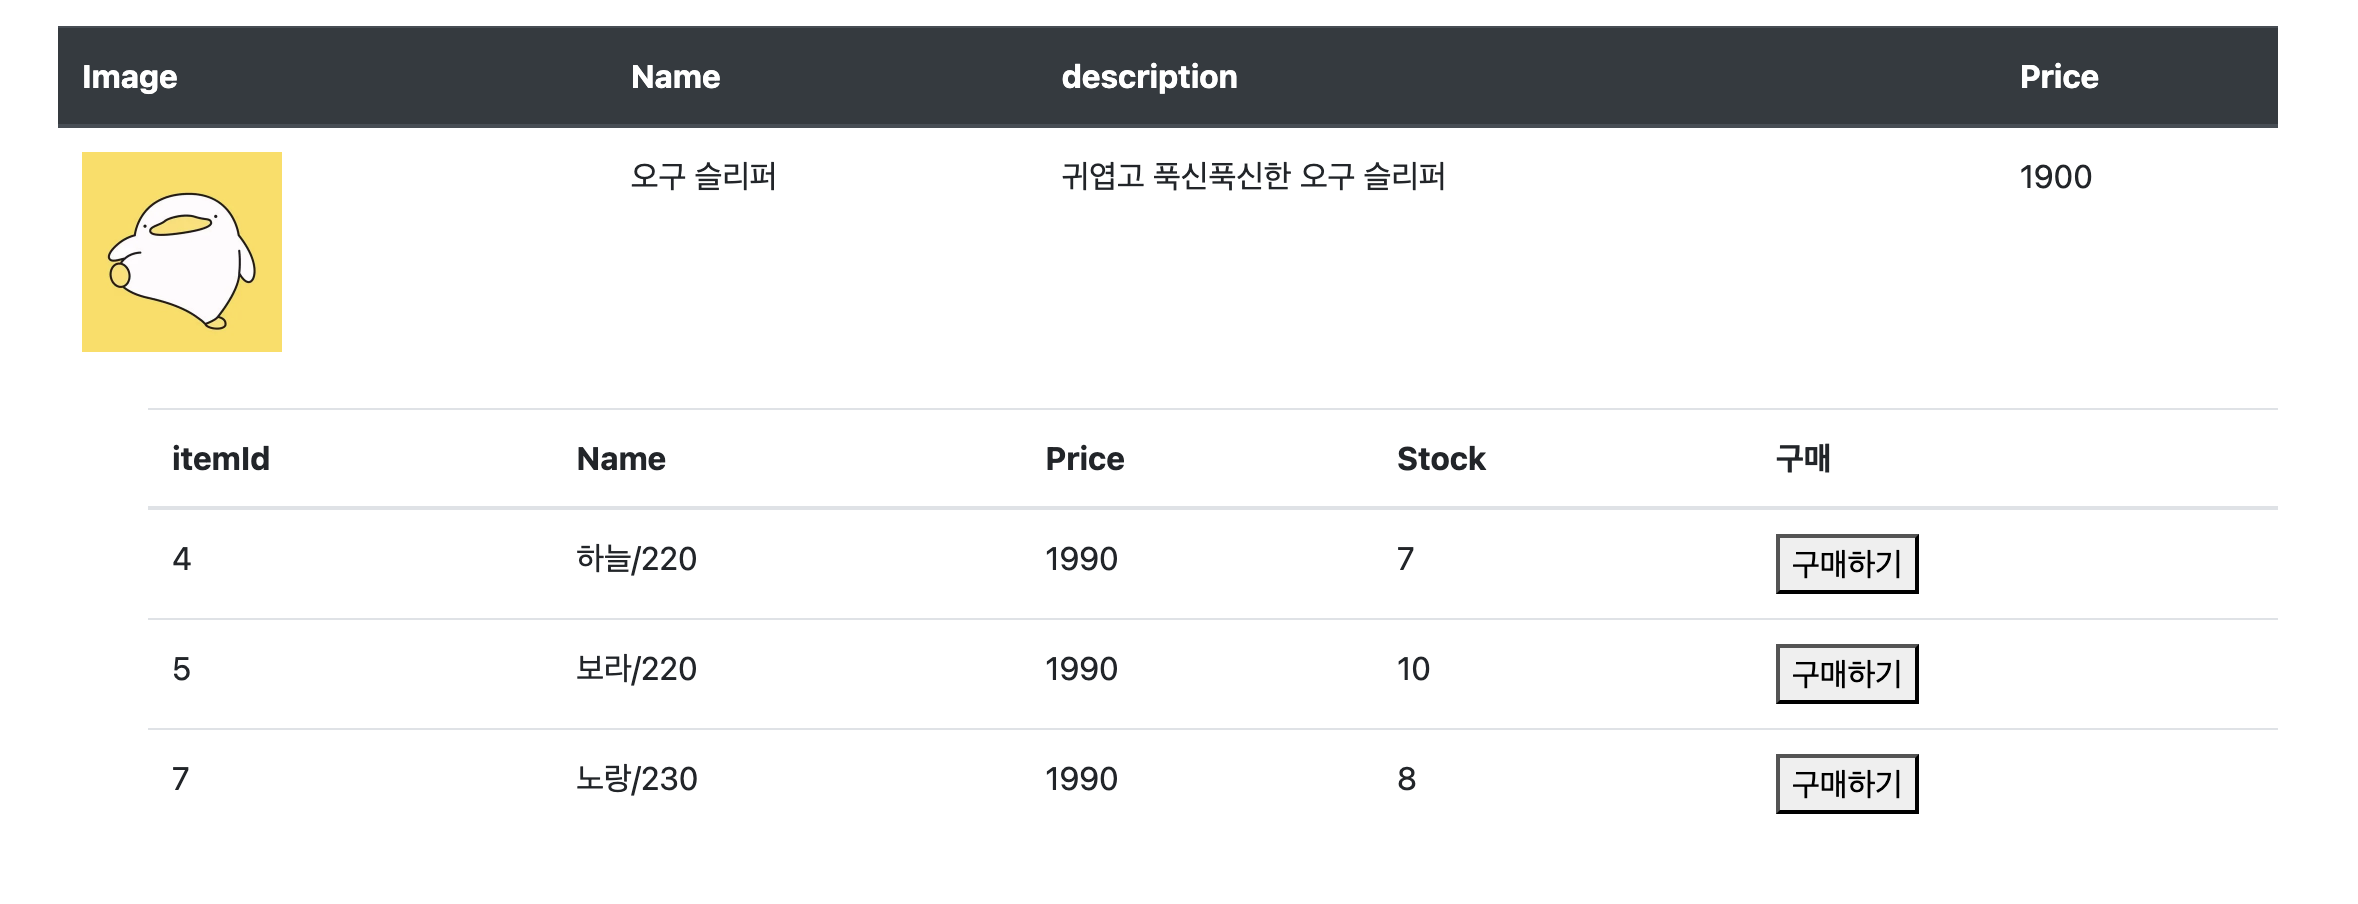Select the 보라/220 option name
The height and width of the screenshot is (904, 2358).
click(636, 669)
